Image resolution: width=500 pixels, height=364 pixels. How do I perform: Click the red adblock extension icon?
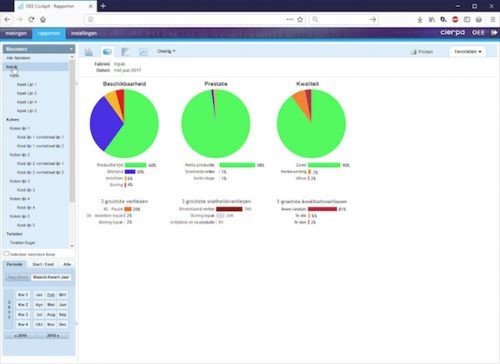click(455, 20)
